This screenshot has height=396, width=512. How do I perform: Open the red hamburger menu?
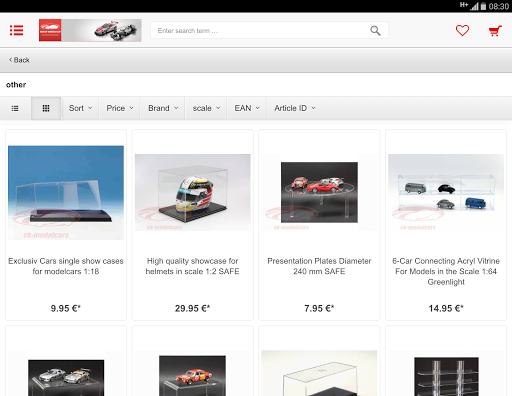click(x=16, y=30)
